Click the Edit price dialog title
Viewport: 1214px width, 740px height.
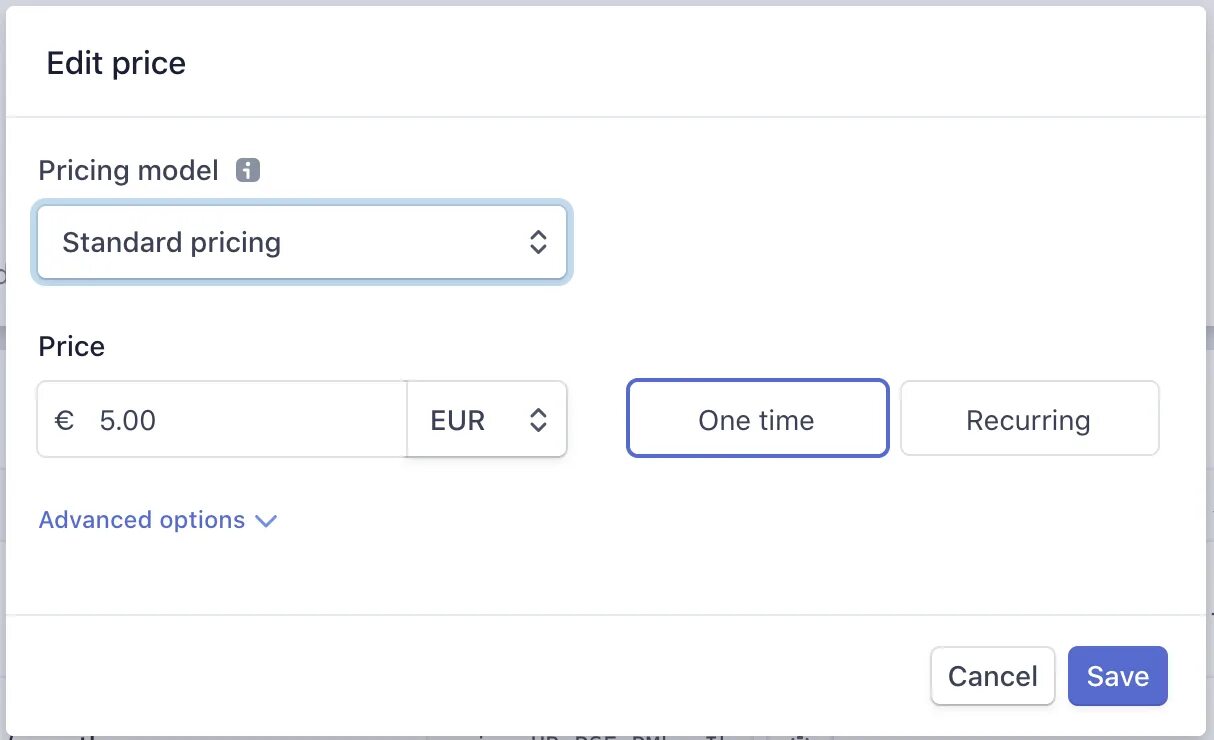pos(116,63)
